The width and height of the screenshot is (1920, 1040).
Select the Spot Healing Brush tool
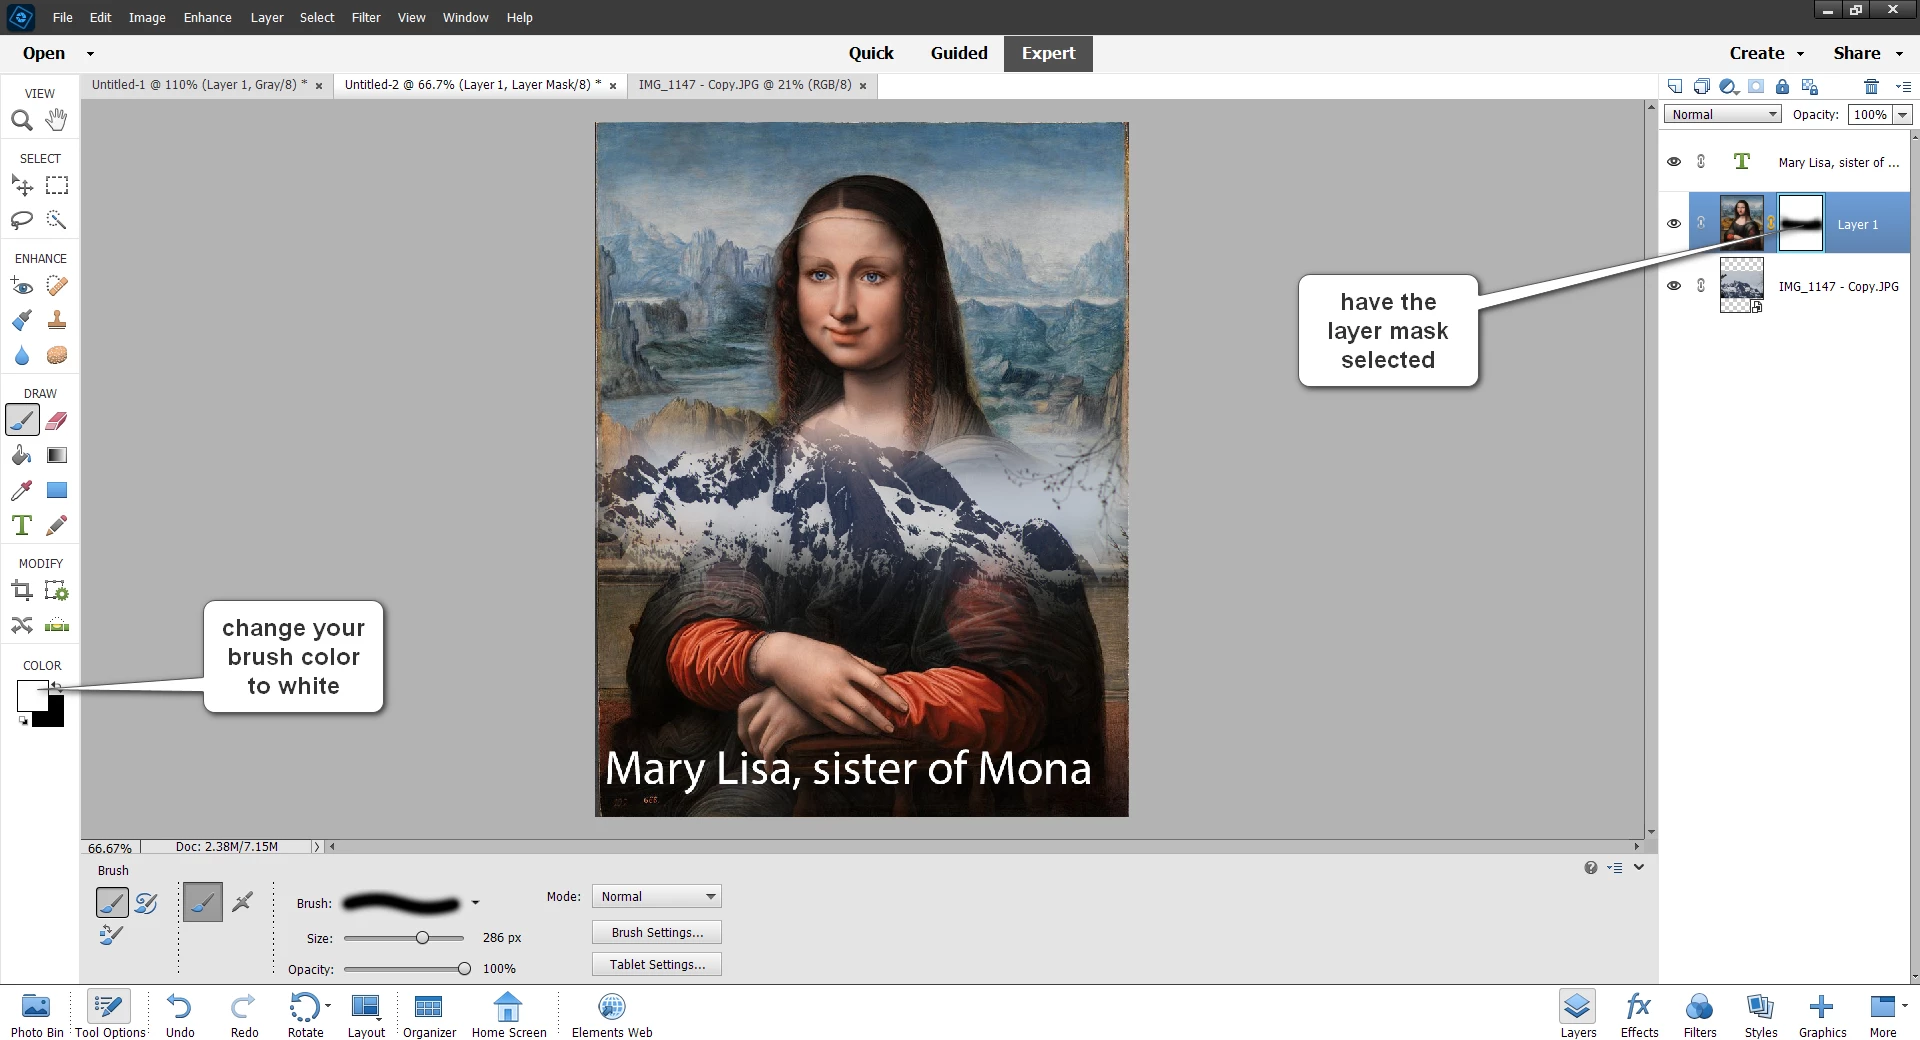(x=57, y=286)
